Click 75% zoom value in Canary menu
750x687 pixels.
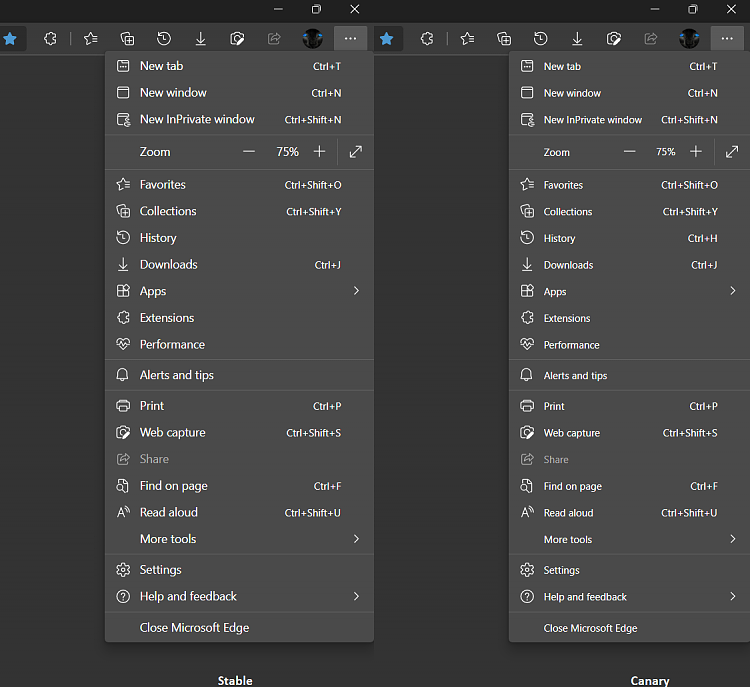[x=665, y=152]
